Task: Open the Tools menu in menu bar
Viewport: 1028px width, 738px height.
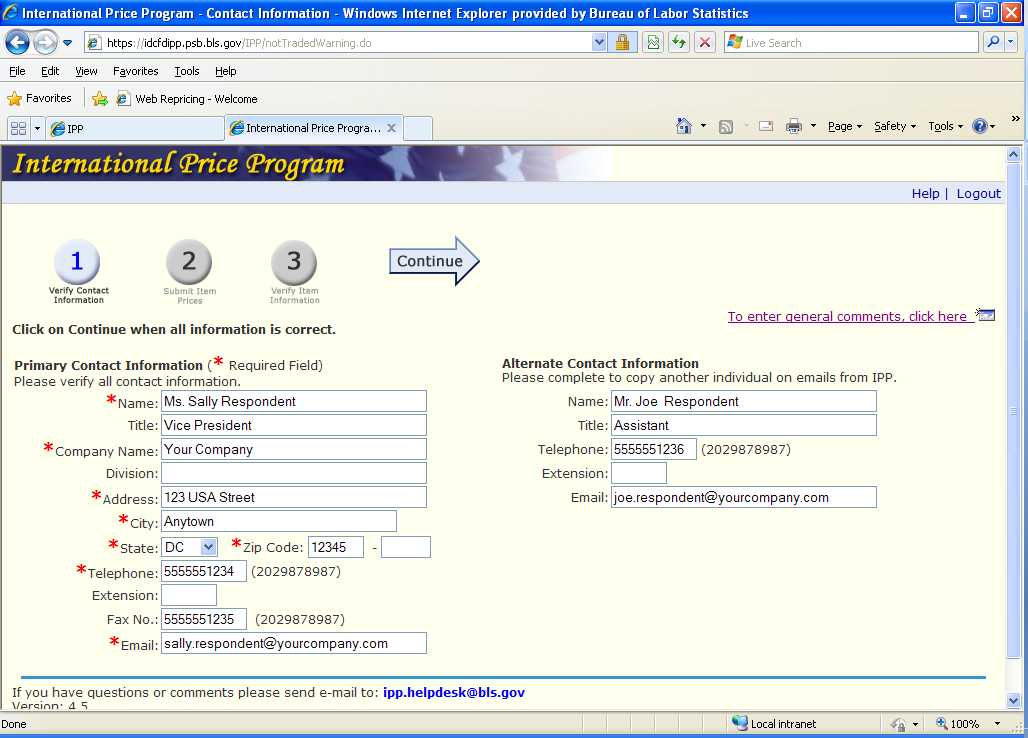Action: click(186, 71)
